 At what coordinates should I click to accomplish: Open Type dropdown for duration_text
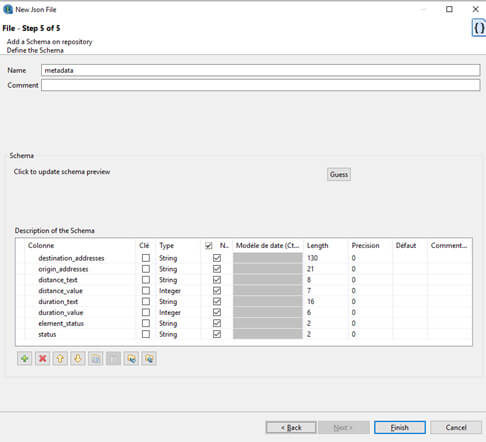click(168, 301)
